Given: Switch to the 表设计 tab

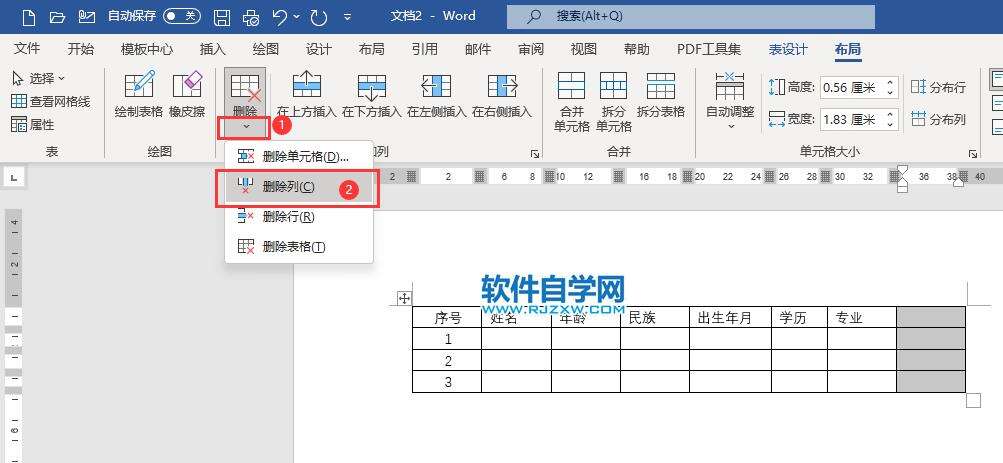Looking at the screenshot, I should click(x=788, y=49).
